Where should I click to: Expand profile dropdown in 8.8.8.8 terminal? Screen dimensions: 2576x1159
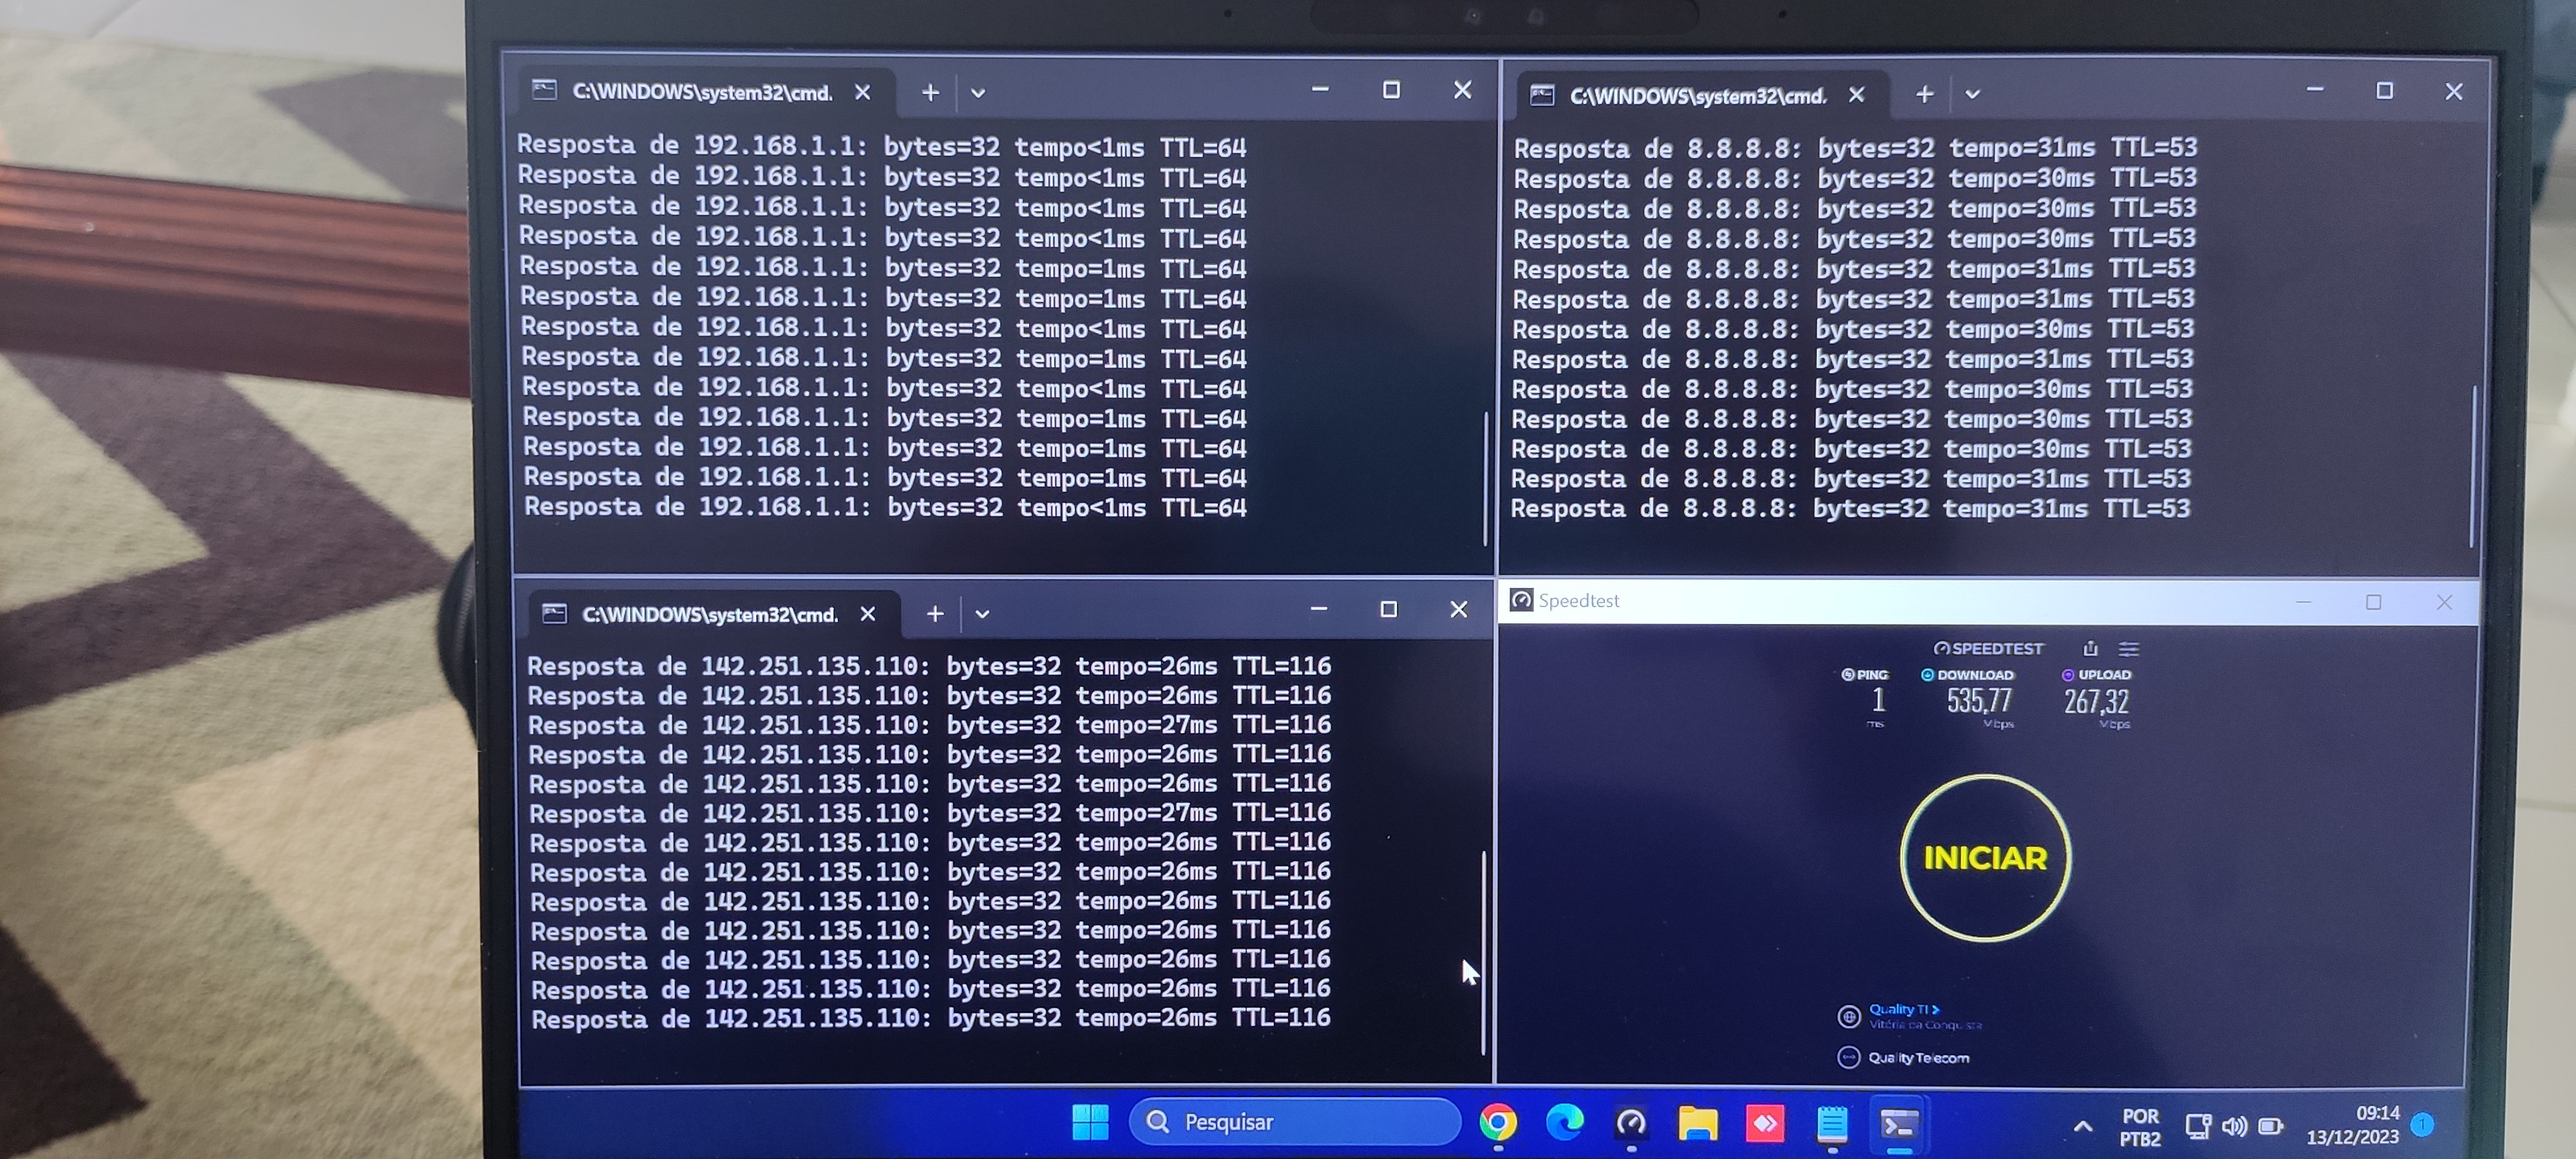click(1972, 94)
